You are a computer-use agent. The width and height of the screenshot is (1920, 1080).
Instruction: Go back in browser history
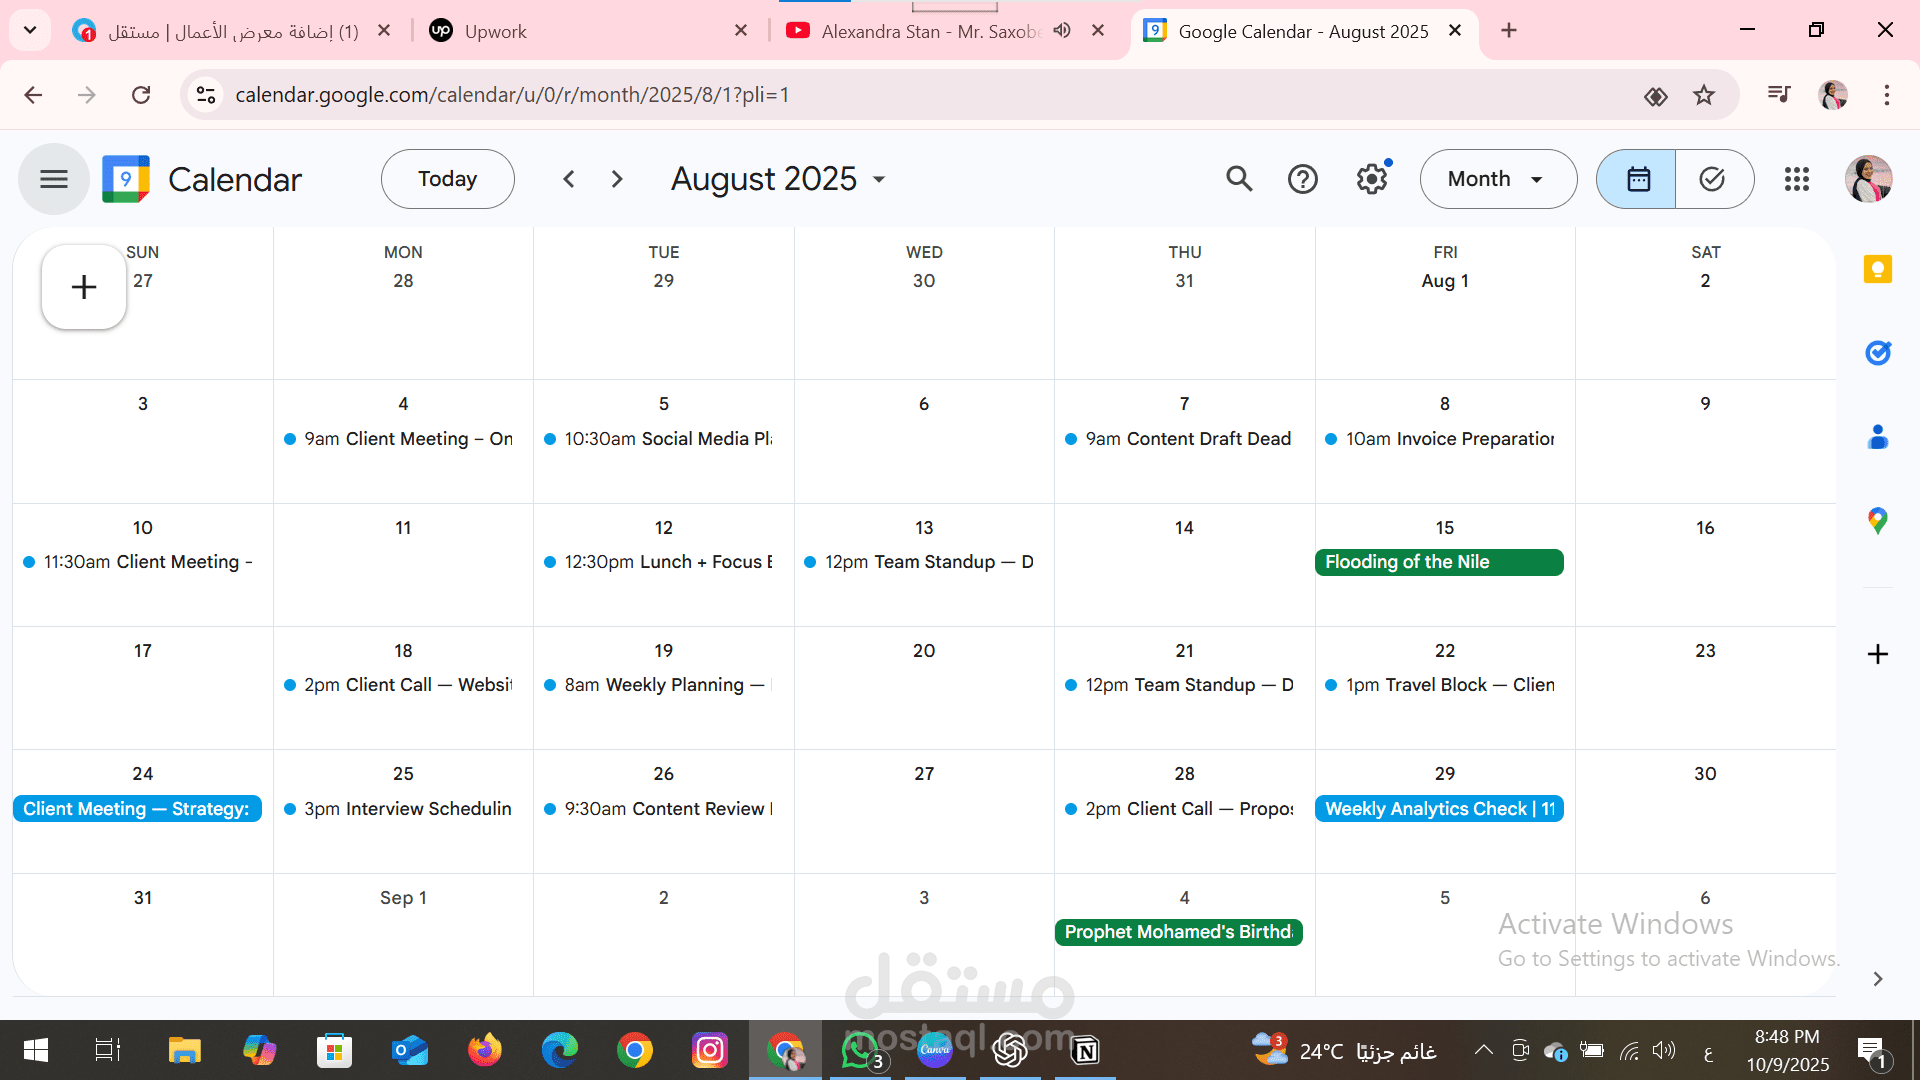click(33, 95)
